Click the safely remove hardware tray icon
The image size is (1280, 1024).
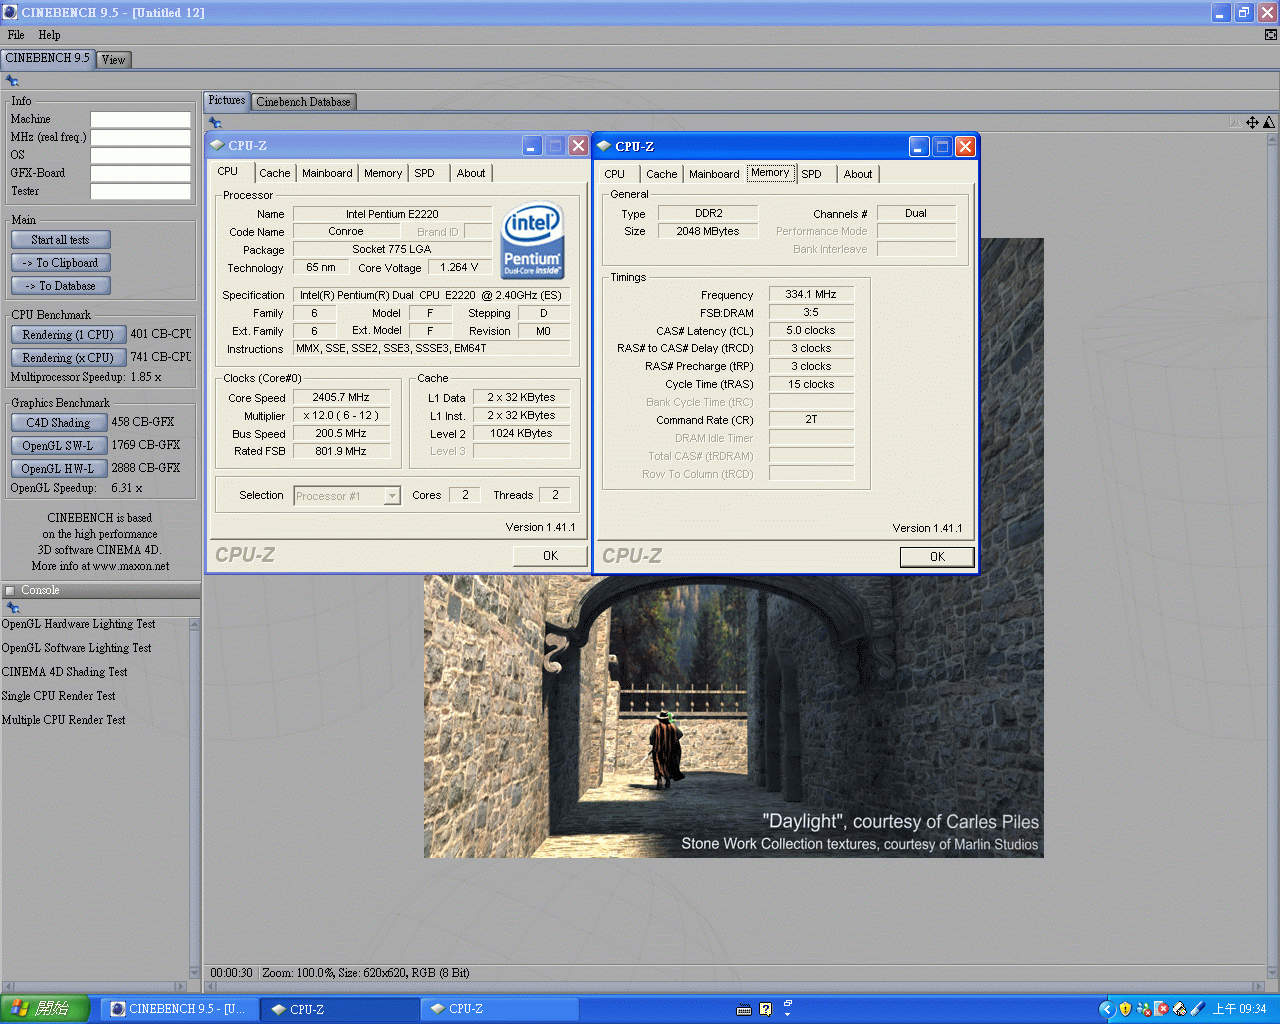click(x=1180, y=1009)
